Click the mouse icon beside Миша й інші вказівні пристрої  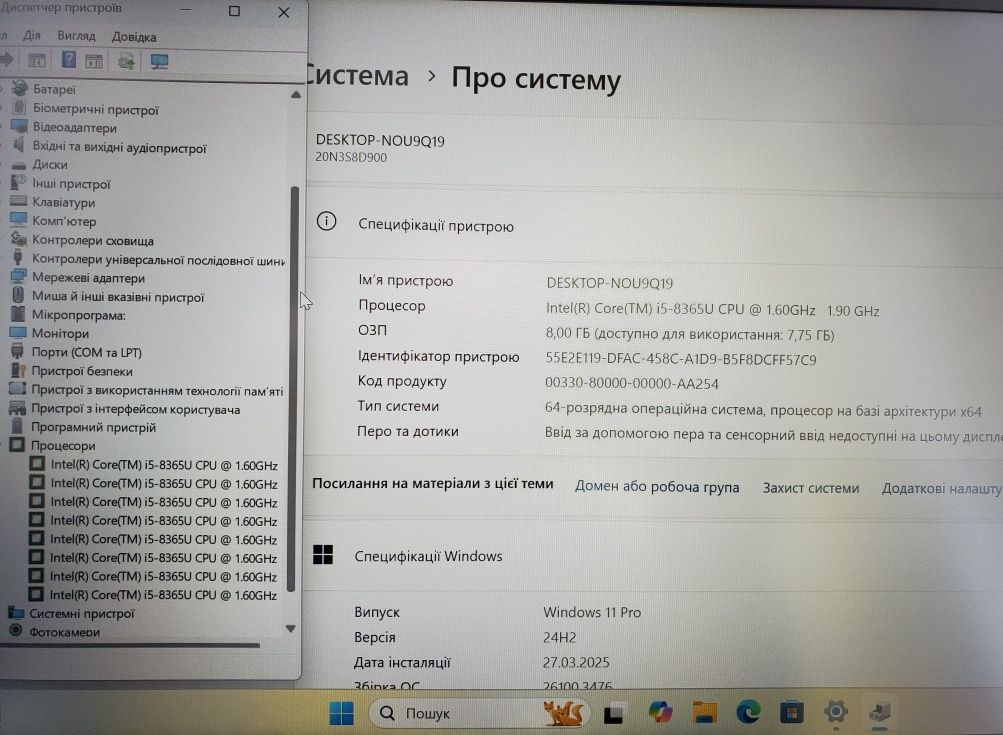pos(19,295)
